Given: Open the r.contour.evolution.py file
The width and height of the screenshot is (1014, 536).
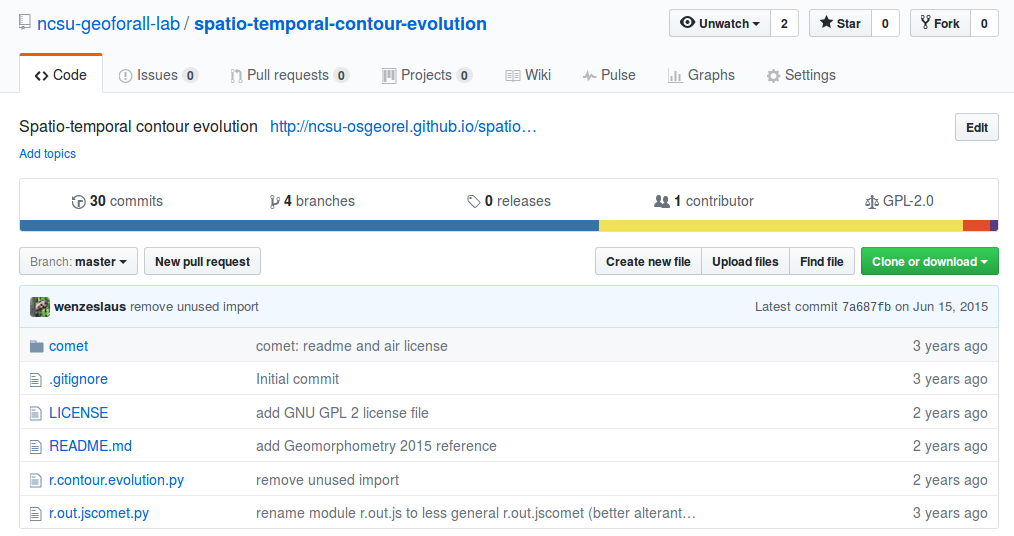Looking at the screenshot, I should (116, 480).
